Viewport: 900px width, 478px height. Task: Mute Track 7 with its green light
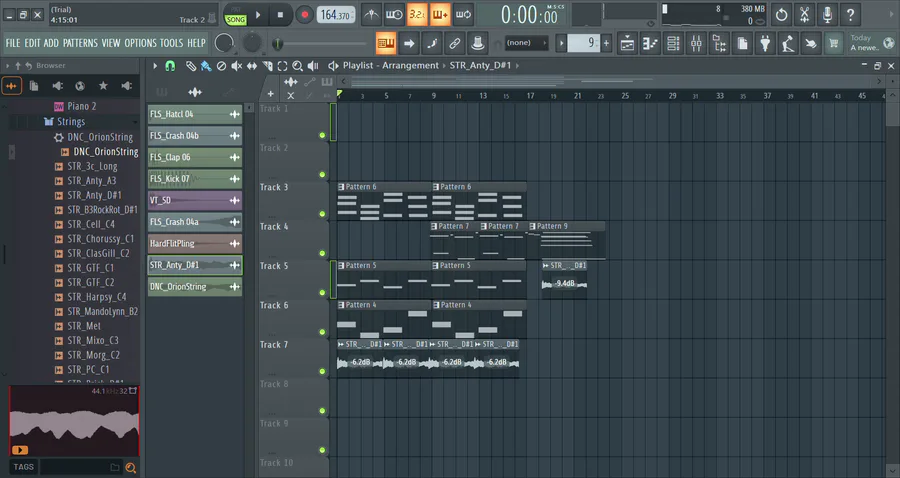pos(322,371)
